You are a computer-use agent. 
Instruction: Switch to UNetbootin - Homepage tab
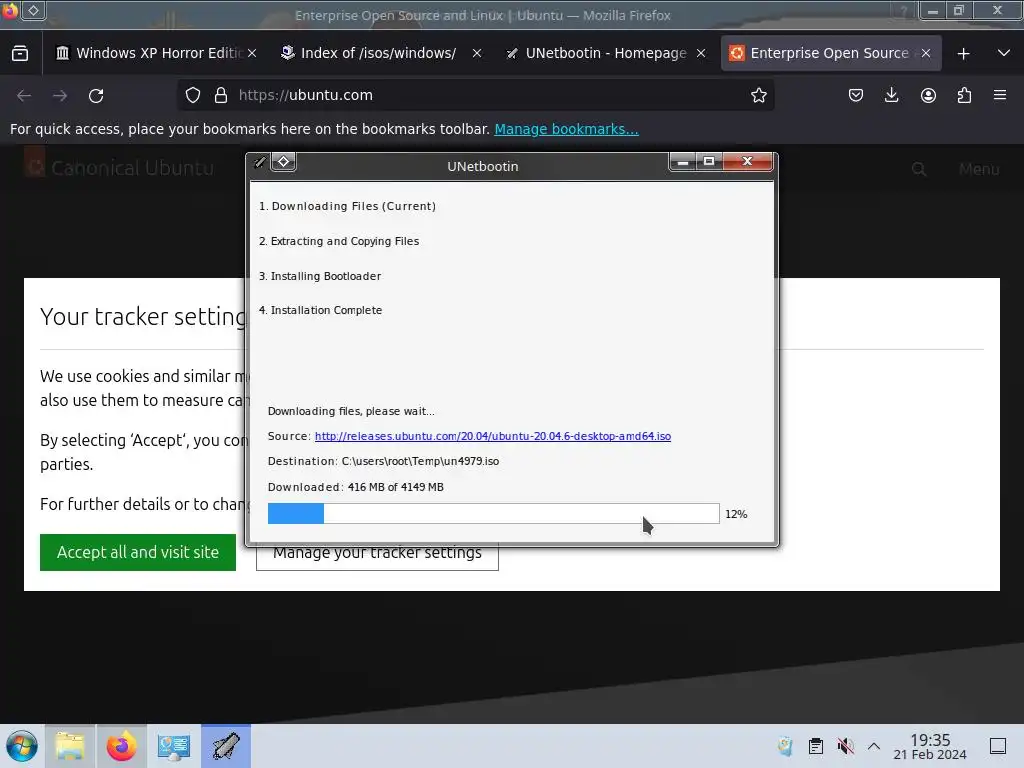point(604,53)
